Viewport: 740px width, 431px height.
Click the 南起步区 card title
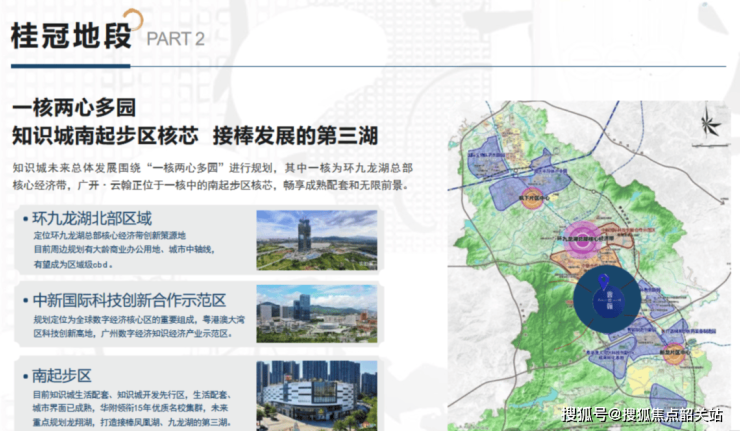(62, 376)
